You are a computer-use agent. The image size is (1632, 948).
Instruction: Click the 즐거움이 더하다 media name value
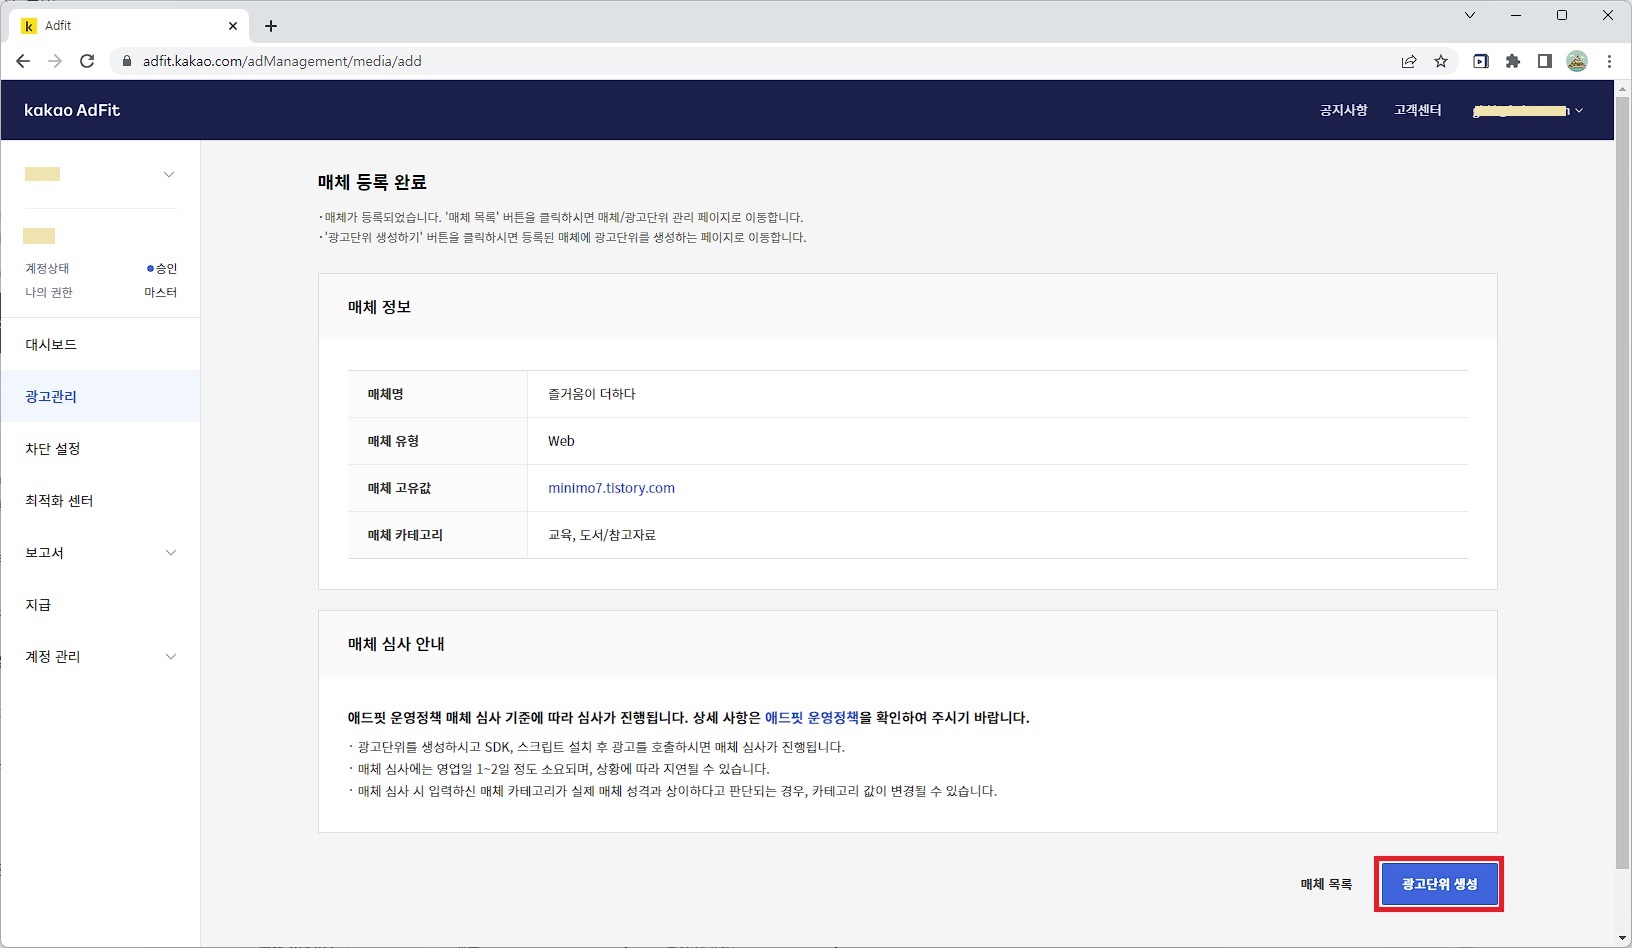591,394
